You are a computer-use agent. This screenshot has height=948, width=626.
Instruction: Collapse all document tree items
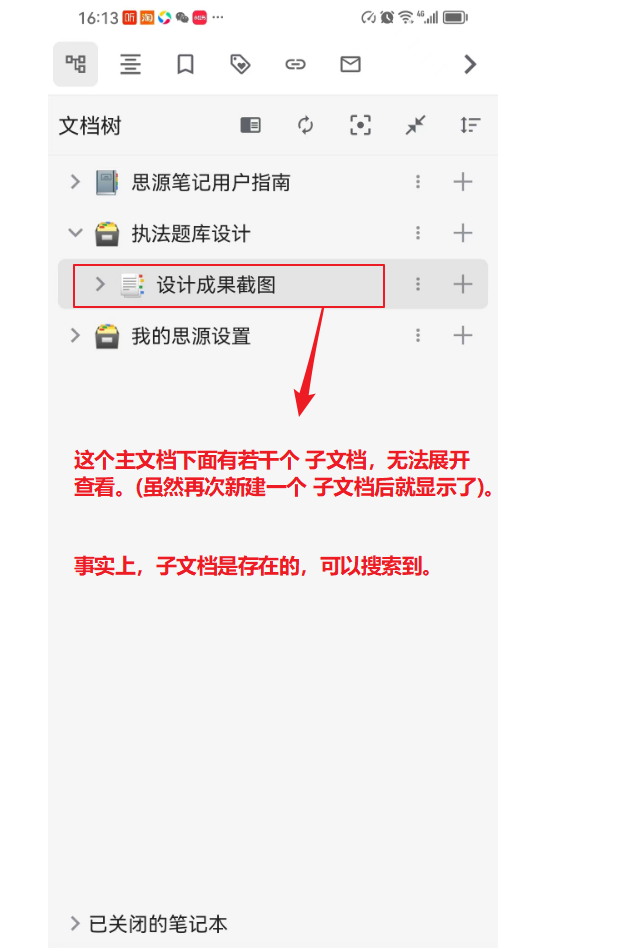tap(416, 125)
